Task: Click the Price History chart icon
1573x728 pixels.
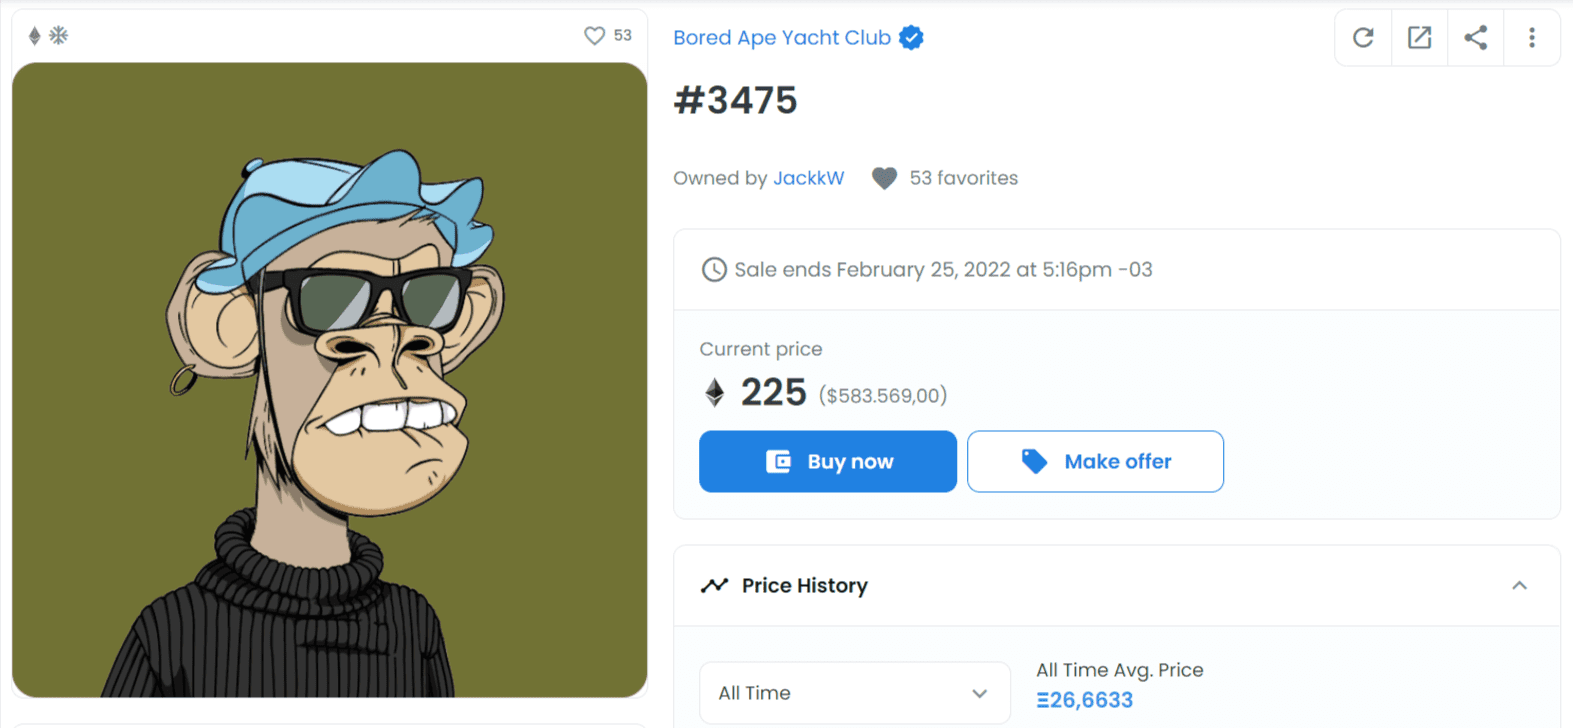Action: (x=714, y=585)
